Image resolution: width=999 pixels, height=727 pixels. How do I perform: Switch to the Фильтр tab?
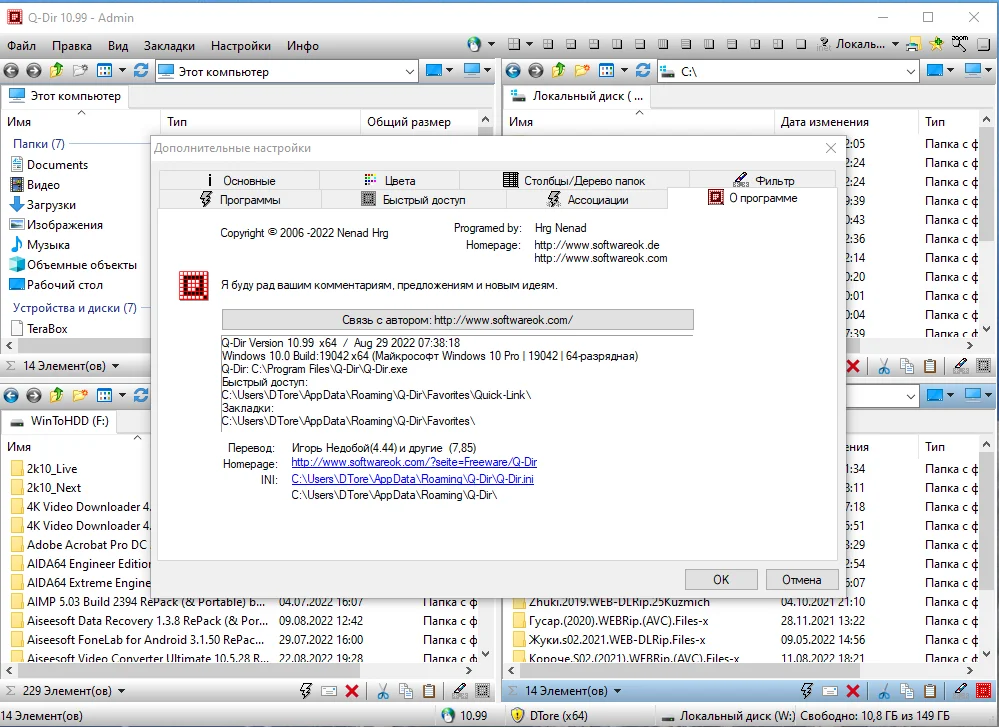pyautogui.click(x=763, y=180)
